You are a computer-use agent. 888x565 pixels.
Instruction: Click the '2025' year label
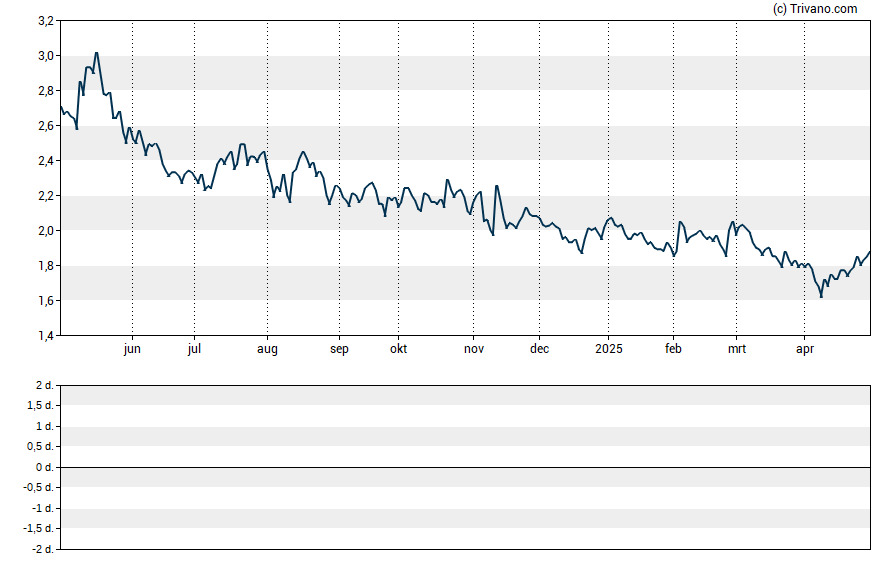609,349
